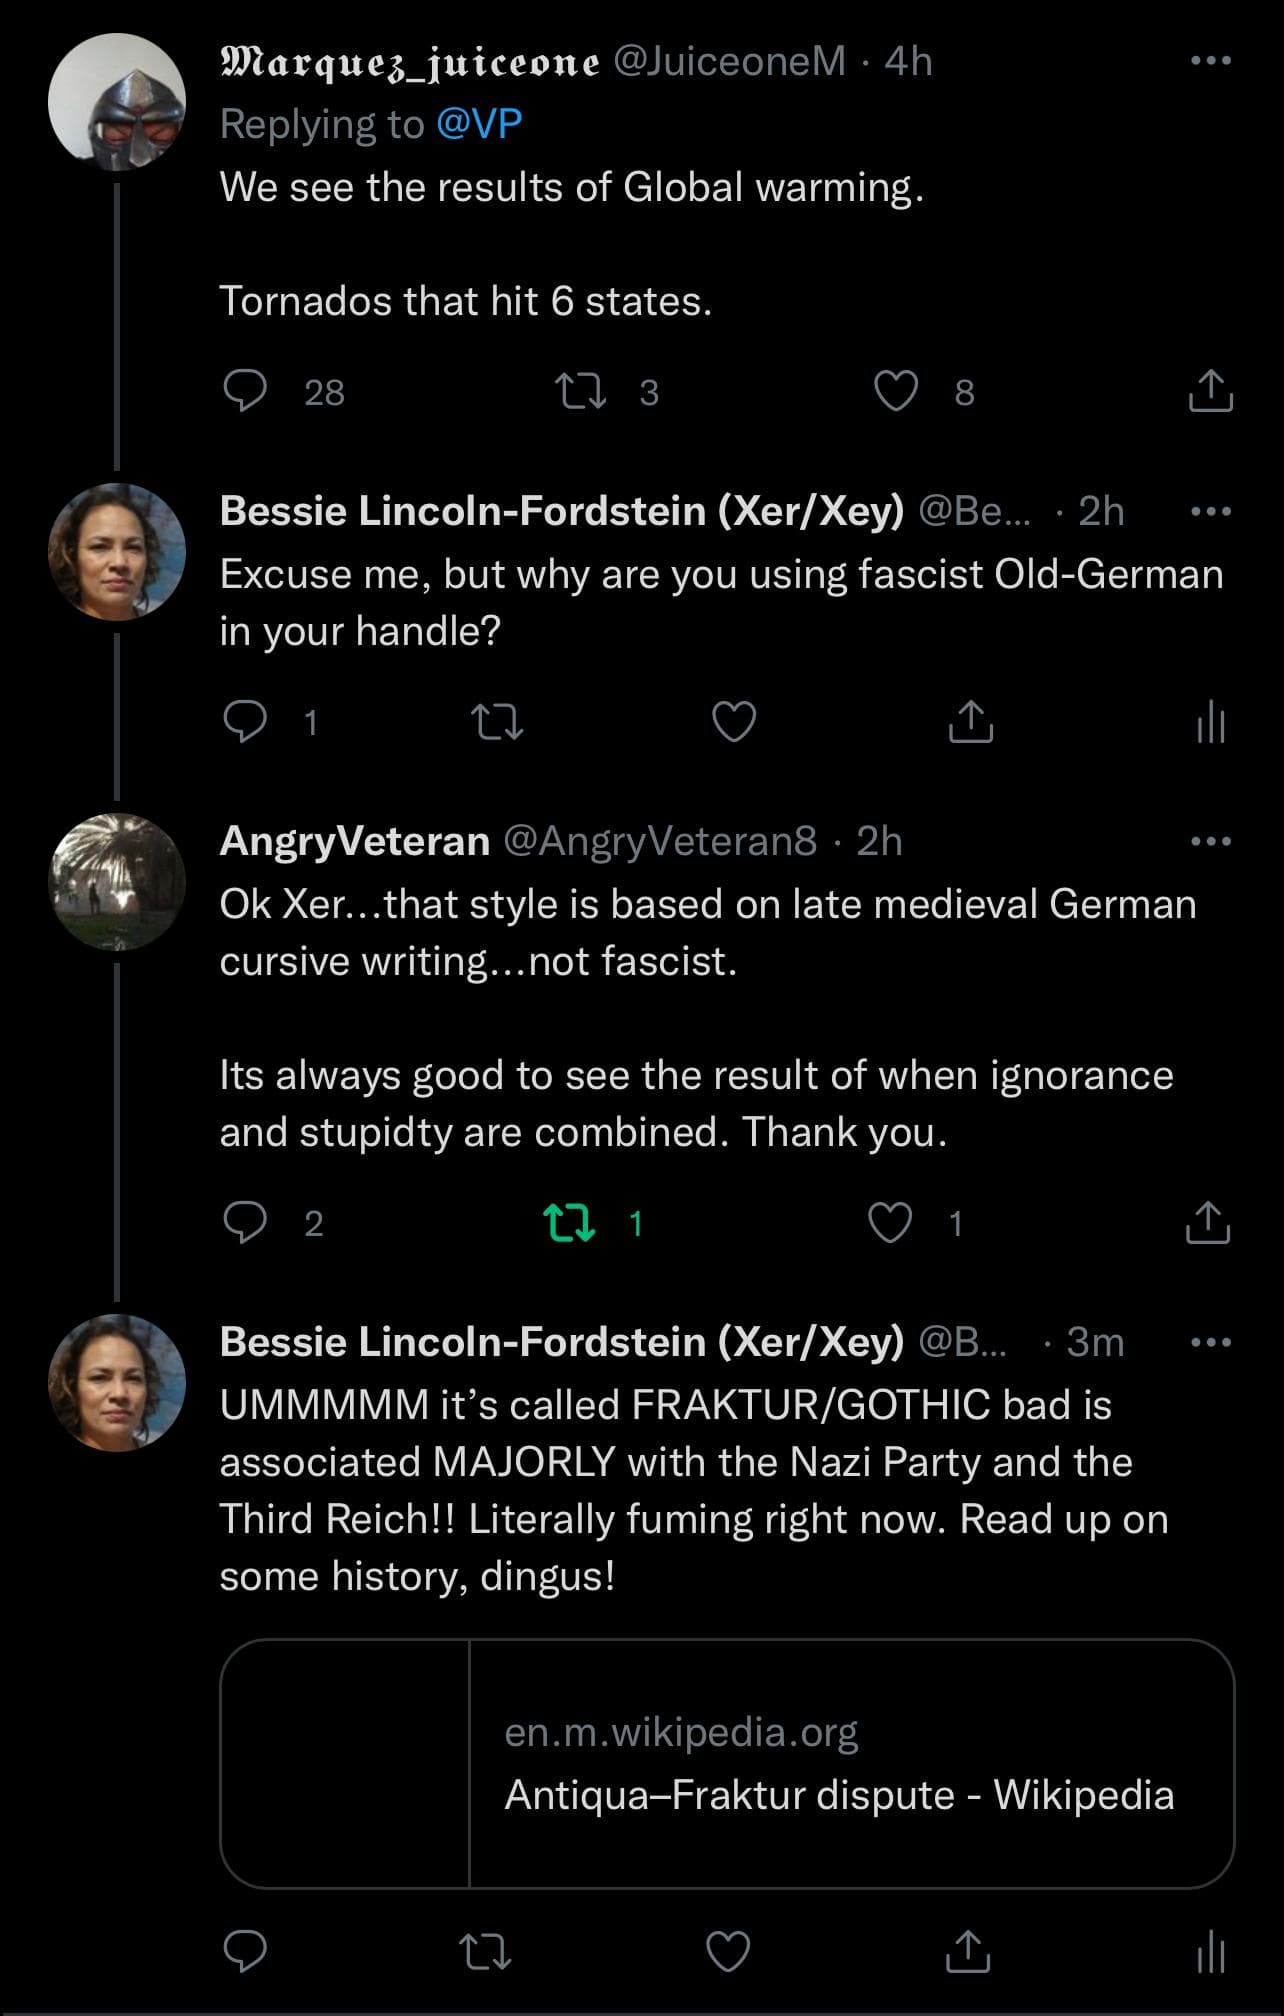Image resolution: width=1284 pixels, height=2016 pixels.
Task: Share Marquez_juiceone's tweet
Action: point(1210,391)
